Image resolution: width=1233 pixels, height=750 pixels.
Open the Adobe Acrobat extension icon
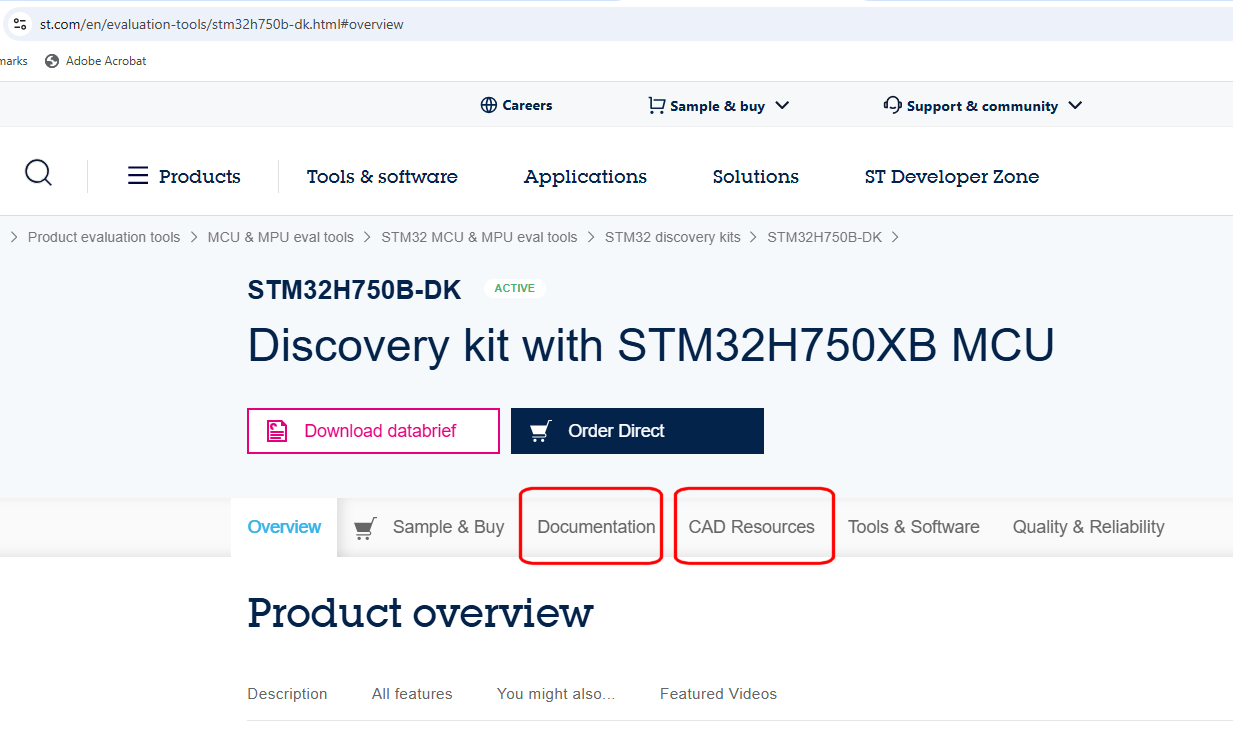(x=50, y=60)
